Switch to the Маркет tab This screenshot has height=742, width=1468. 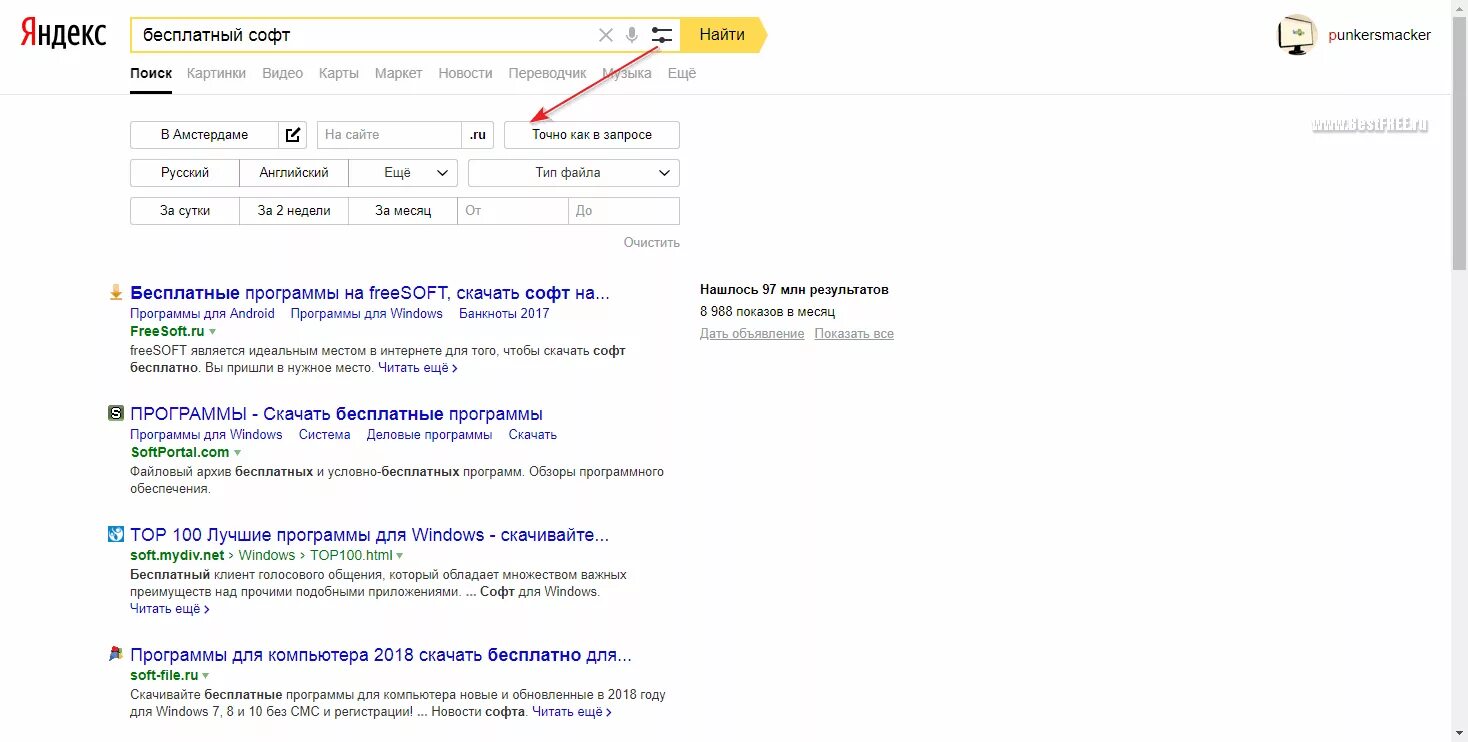point(399,73)
